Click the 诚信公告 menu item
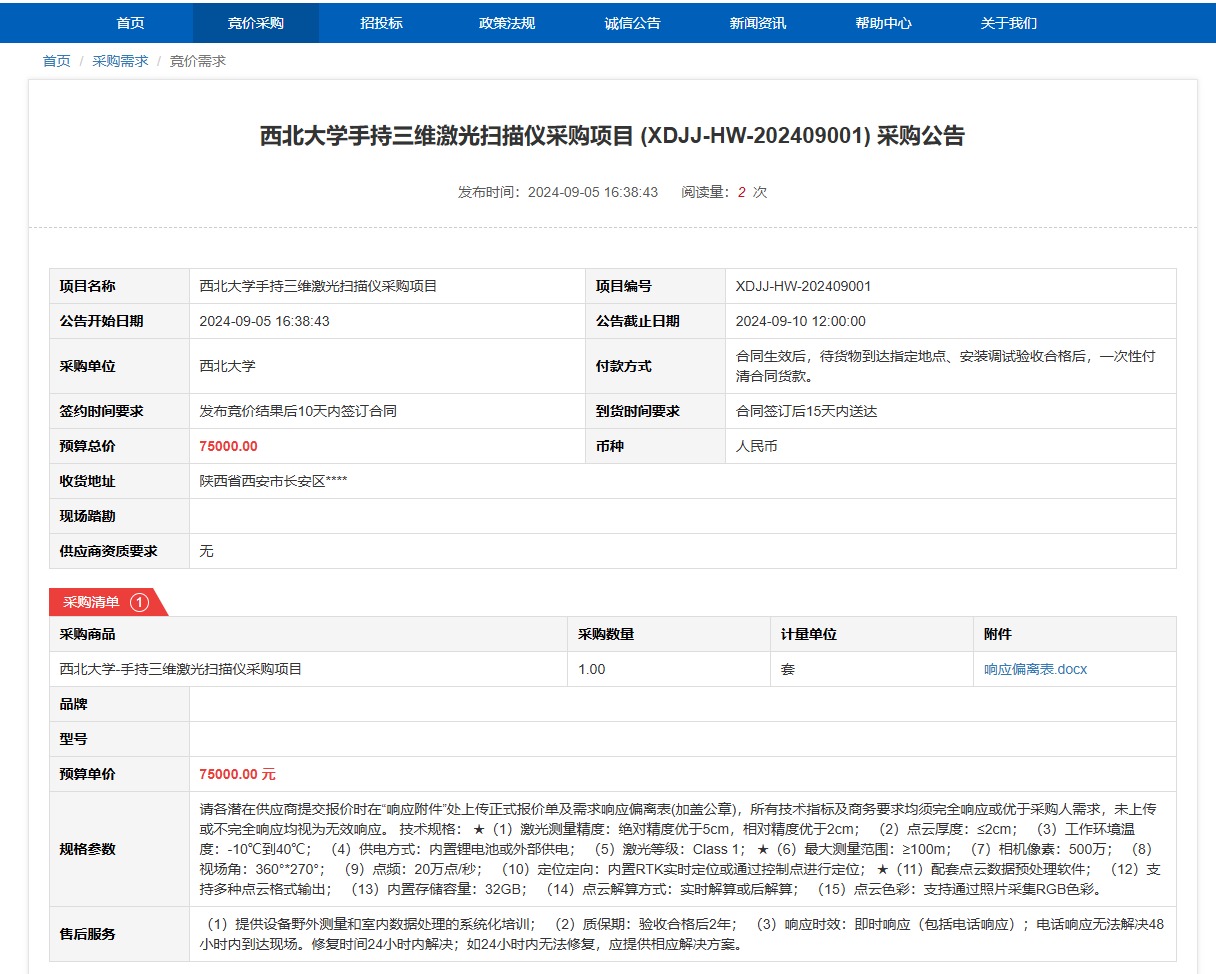Image resolution: width=1216 pixels, height=974 pixels. (632, 23)
